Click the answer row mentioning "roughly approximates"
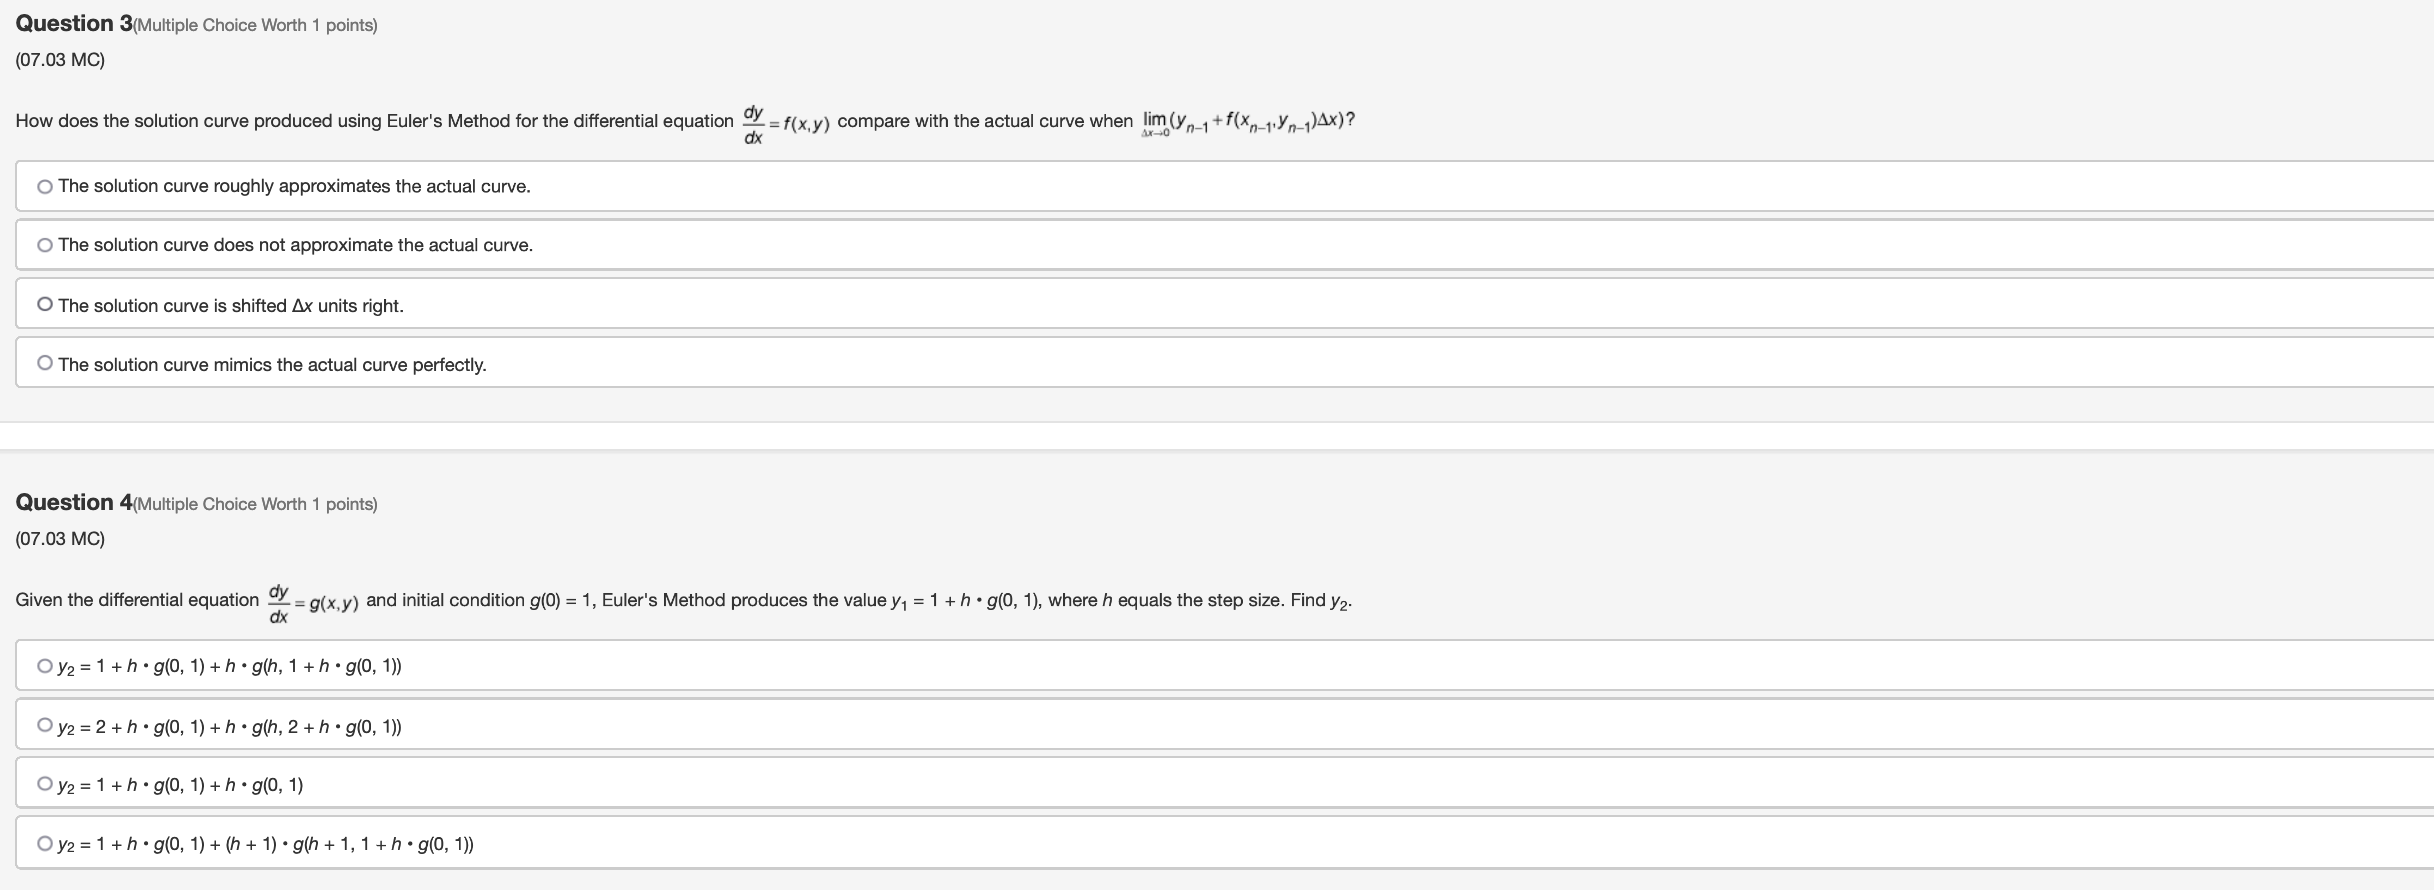This screenshot has height=890, width=2434. [294, 186]
